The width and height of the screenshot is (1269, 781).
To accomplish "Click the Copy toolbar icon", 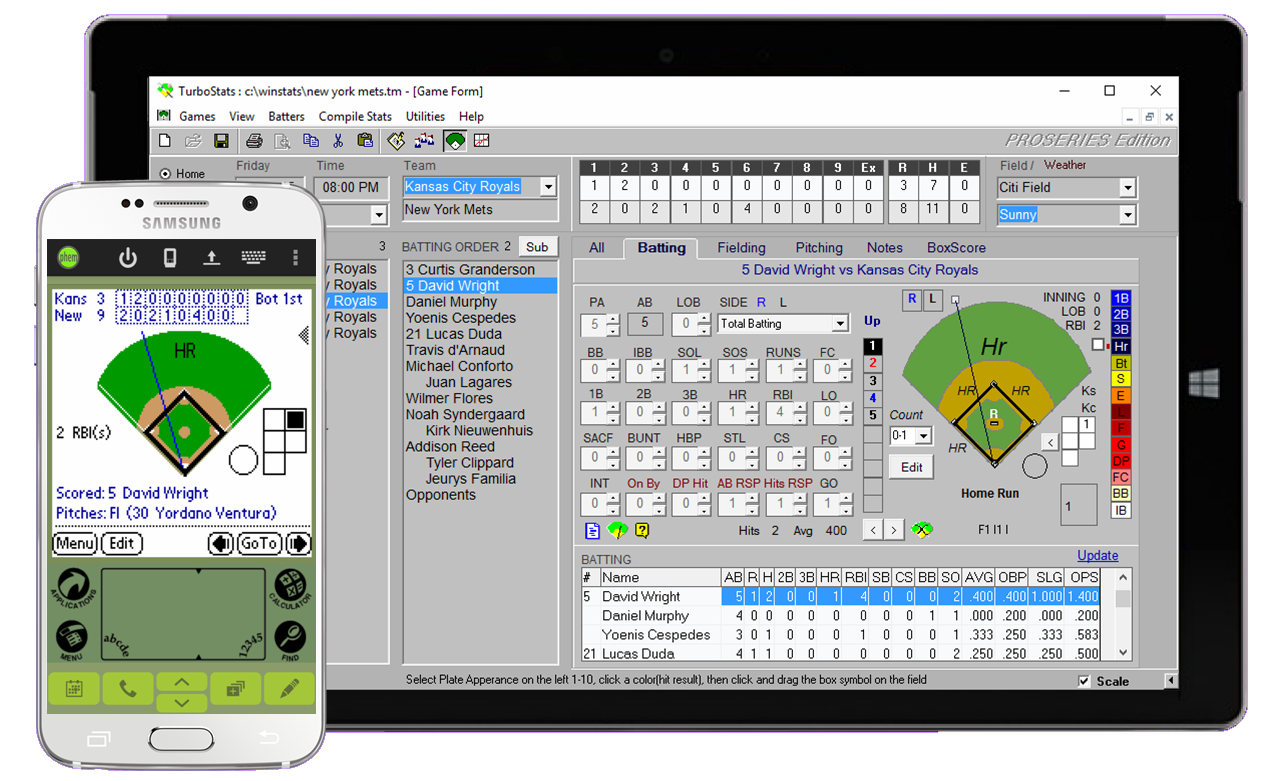I will (x=311, y=141).
